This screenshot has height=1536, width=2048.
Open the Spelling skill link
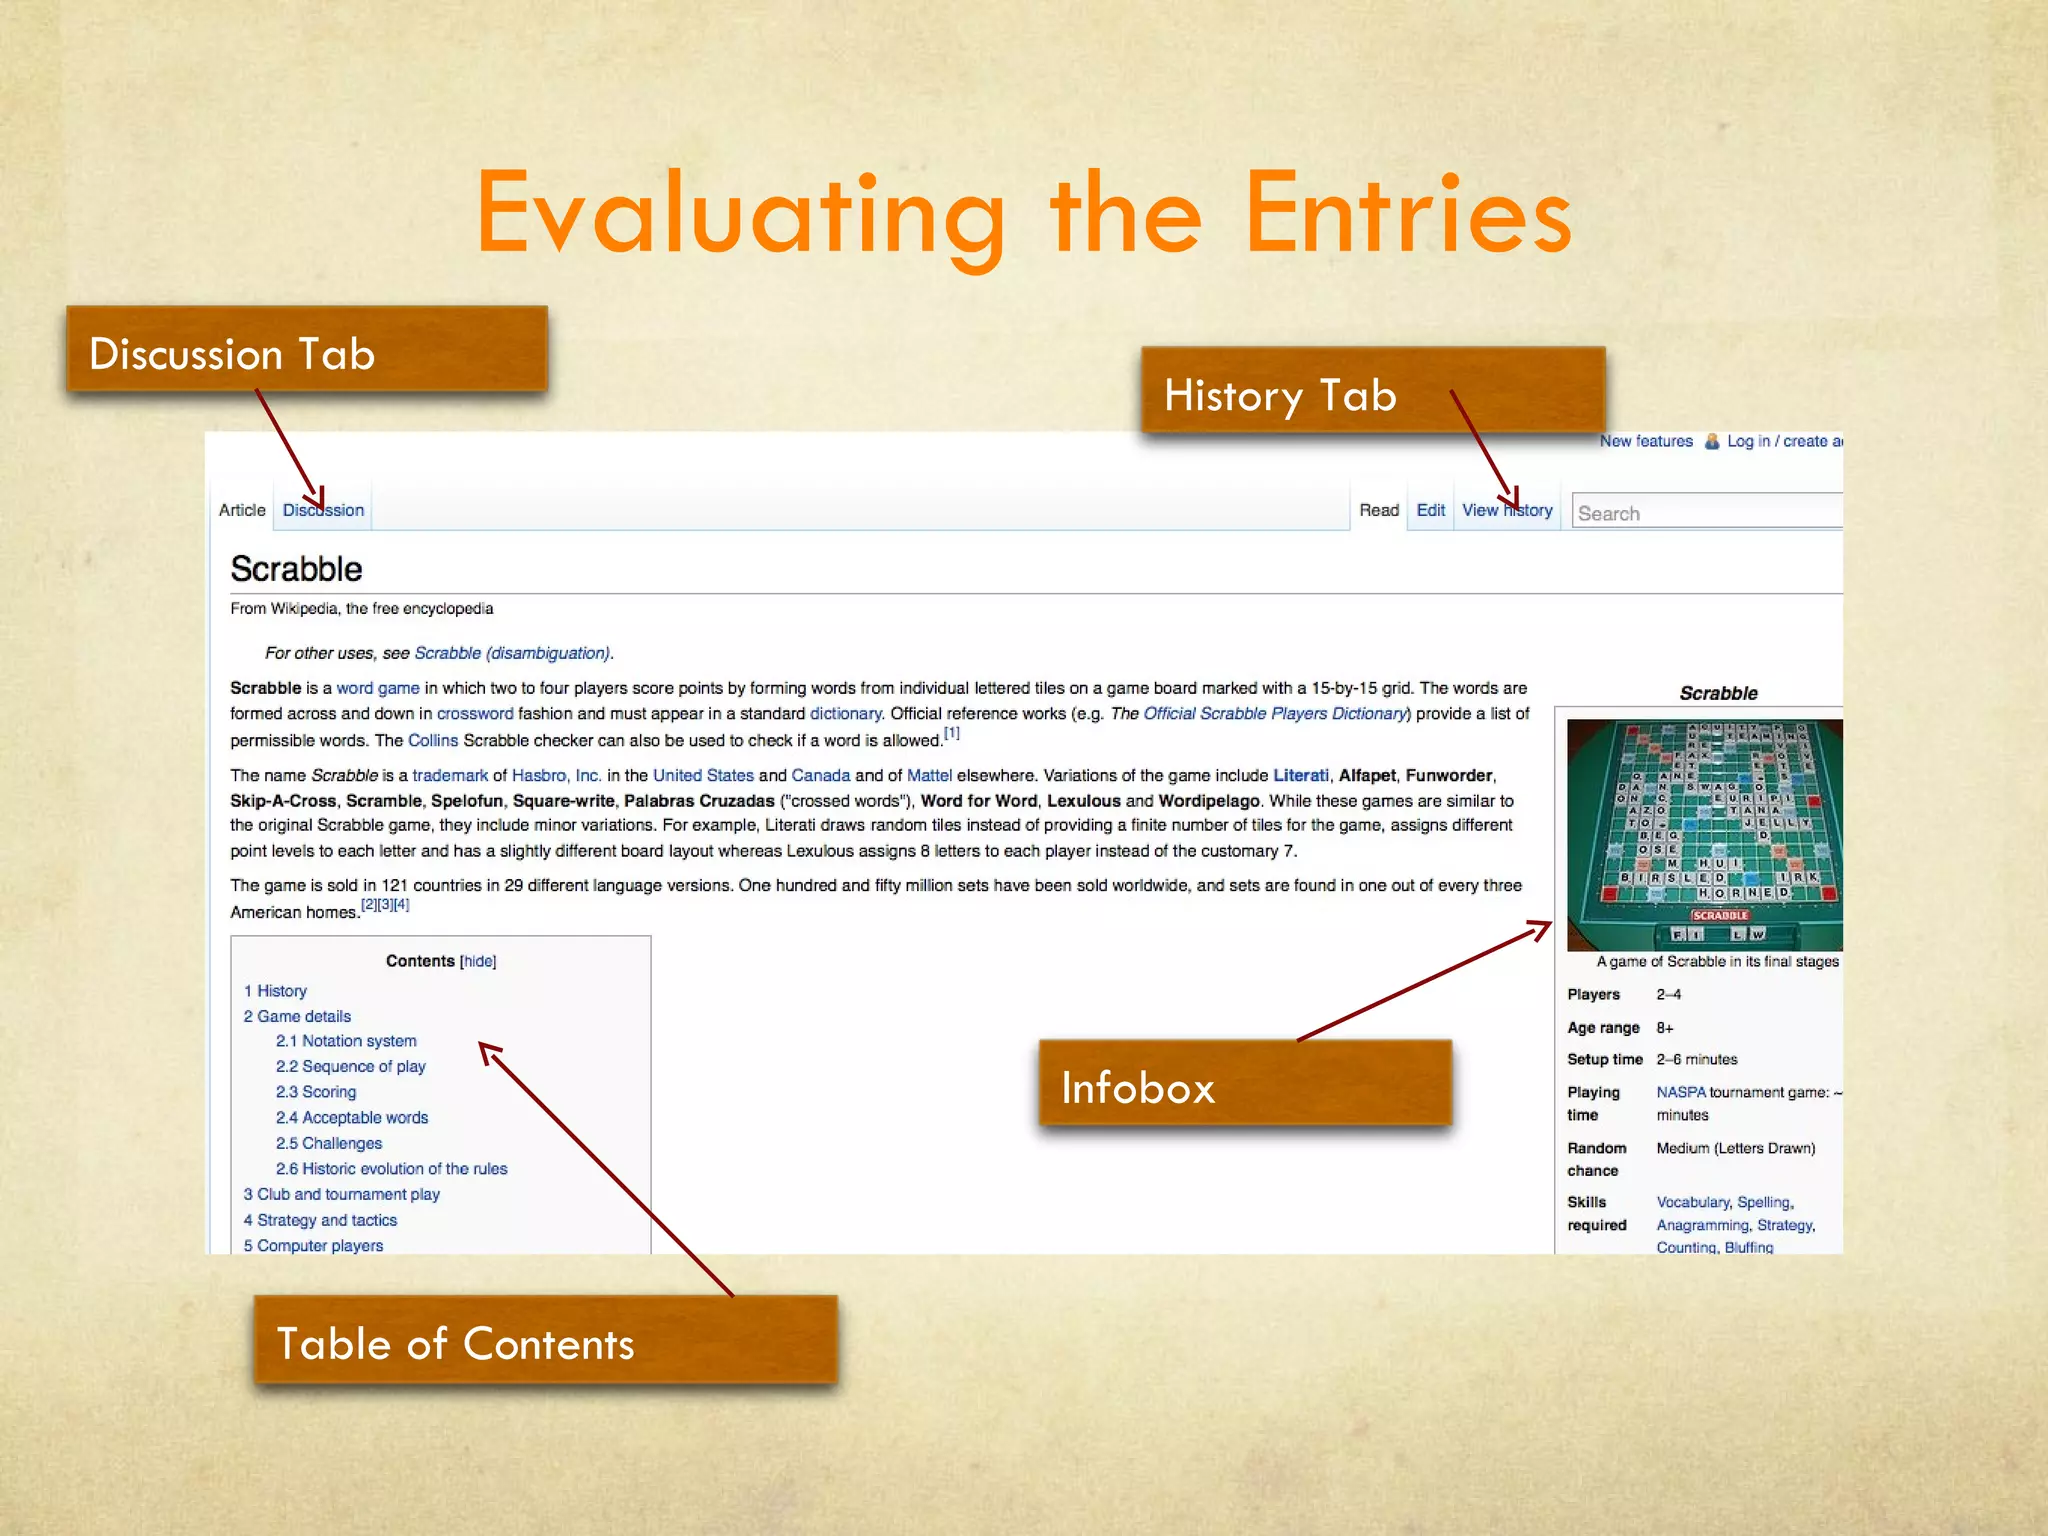tap(1765, 1202)
